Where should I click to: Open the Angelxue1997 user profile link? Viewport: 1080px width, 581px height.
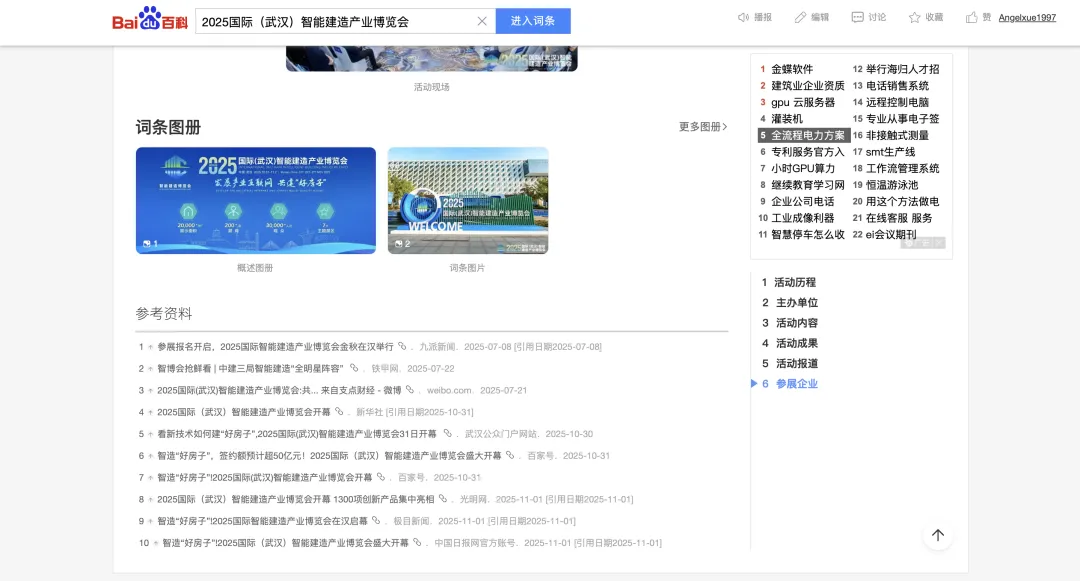tap(1027, 18)
